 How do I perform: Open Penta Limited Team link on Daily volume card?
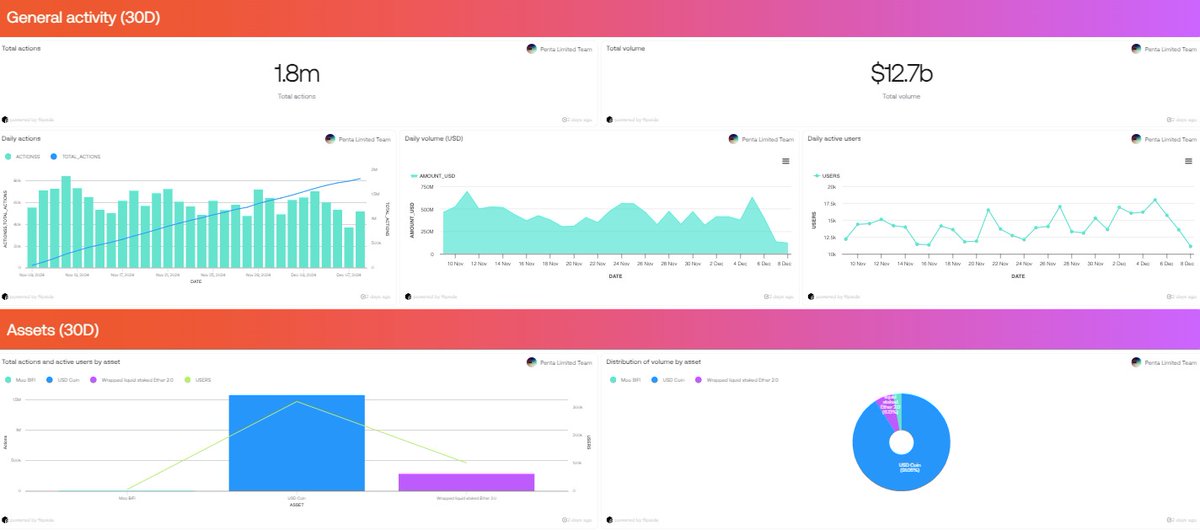coord(767,139)
